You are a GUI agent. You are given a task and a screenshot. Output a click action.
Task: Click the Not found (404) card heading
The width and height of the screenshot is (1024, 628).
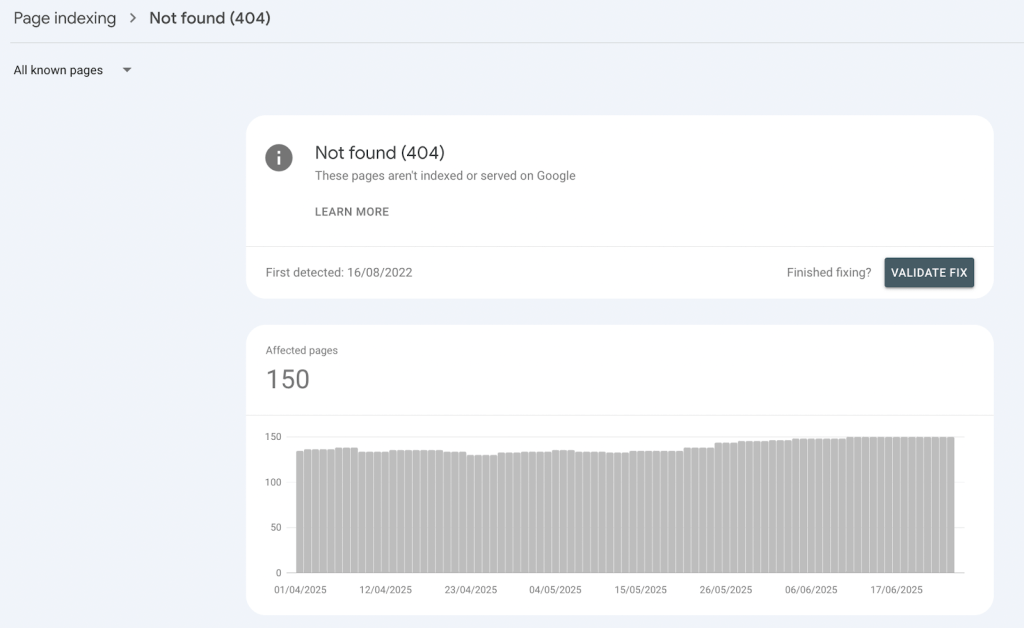click(379, 152)
